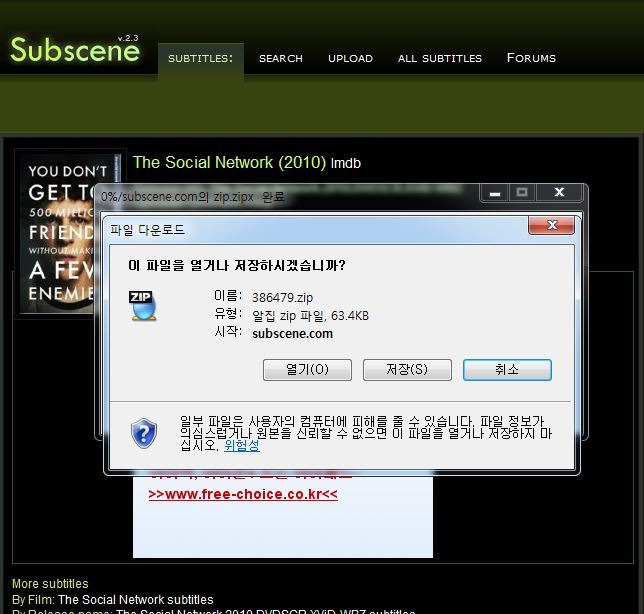Click the More subtitles heading
Viewport: 644px width, 614px height.
[x=50, y=584]
